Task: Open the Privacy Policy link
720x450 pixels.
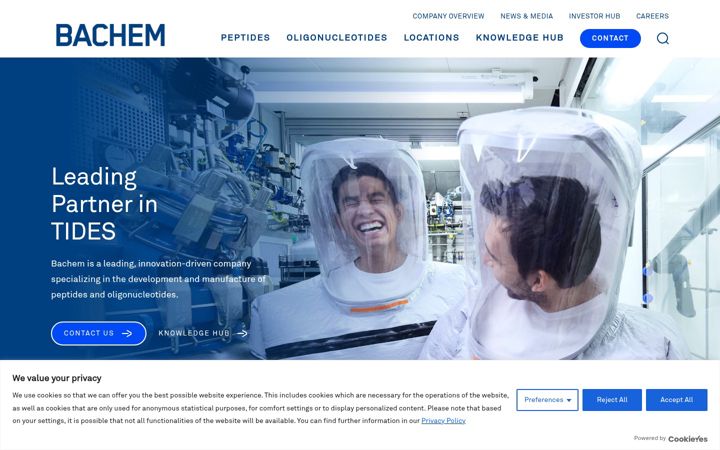Action: coord(443,421)
